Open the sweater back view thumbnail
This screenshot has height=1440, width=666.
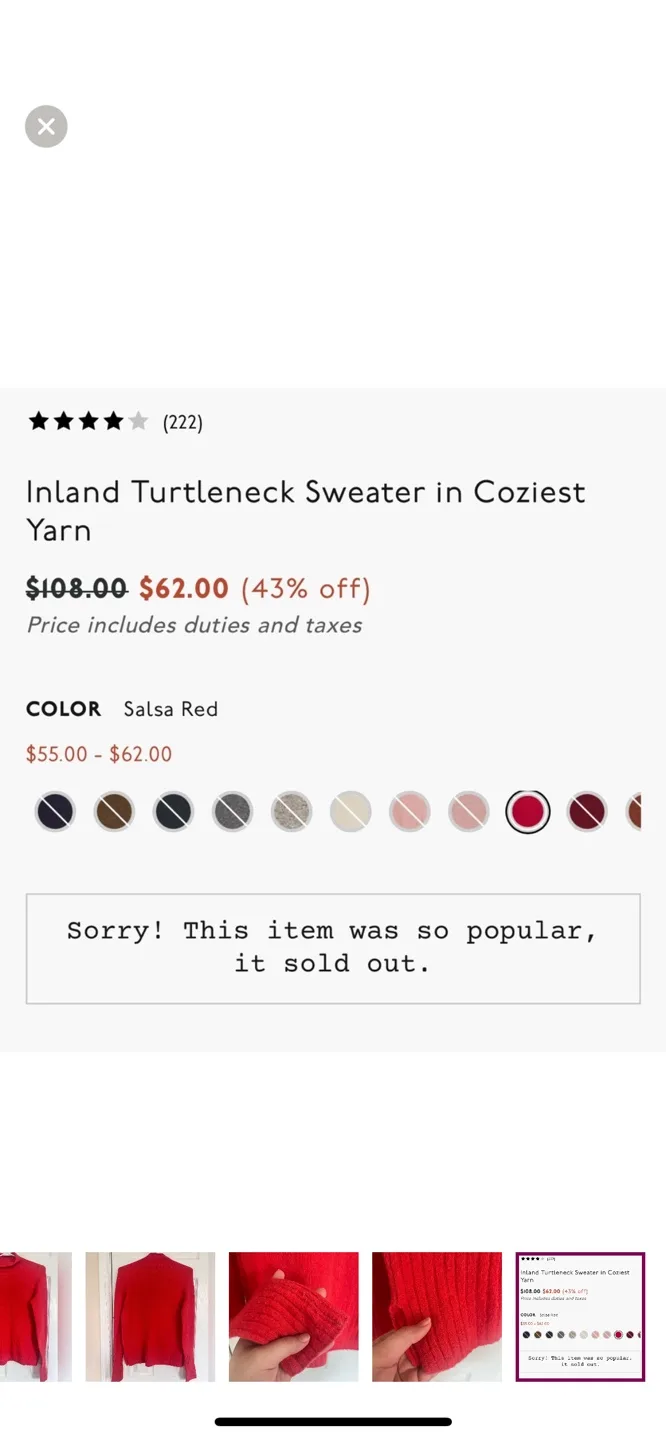click(149, 1316)
